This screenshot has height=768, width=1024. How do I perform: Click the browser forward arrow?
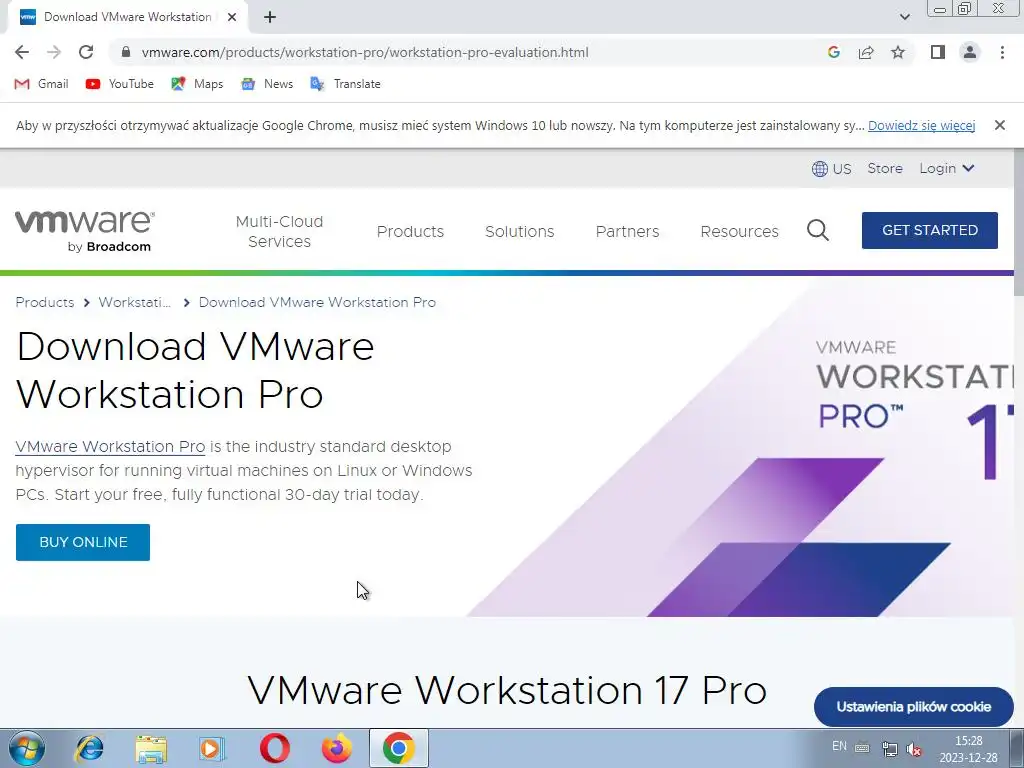54,52
